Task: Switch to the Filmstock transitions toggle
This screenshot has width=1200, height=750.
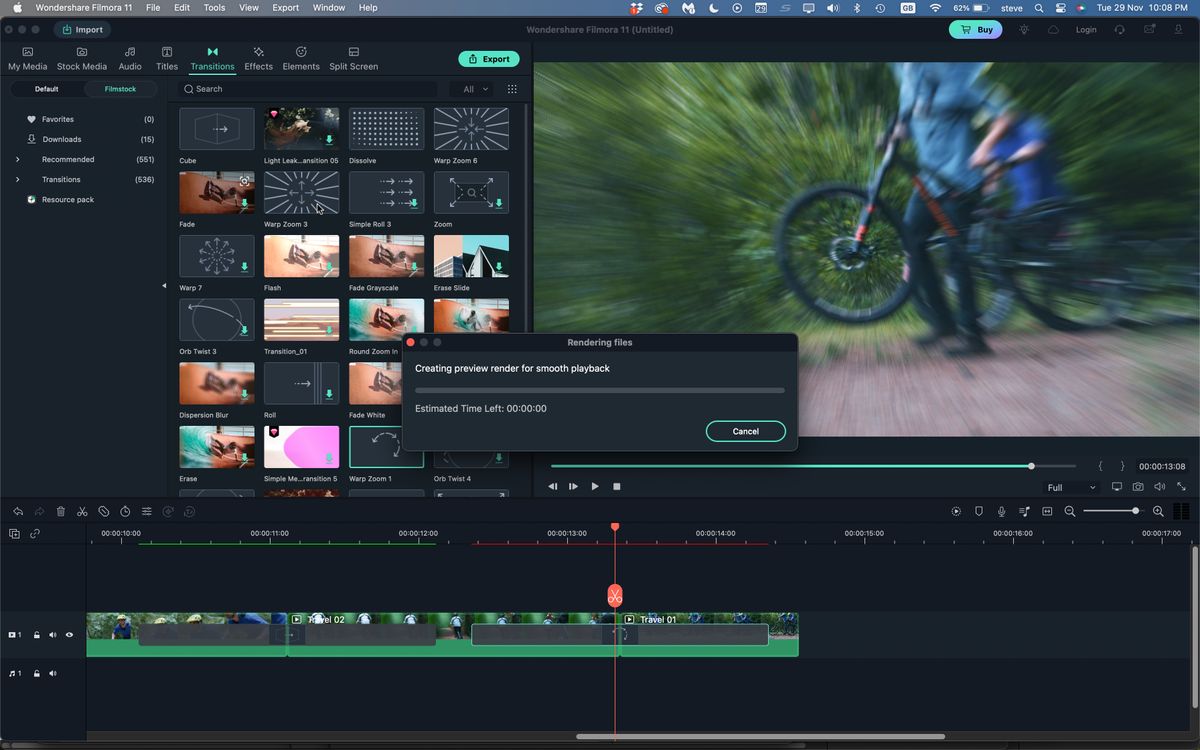Action: coord(120,89)
